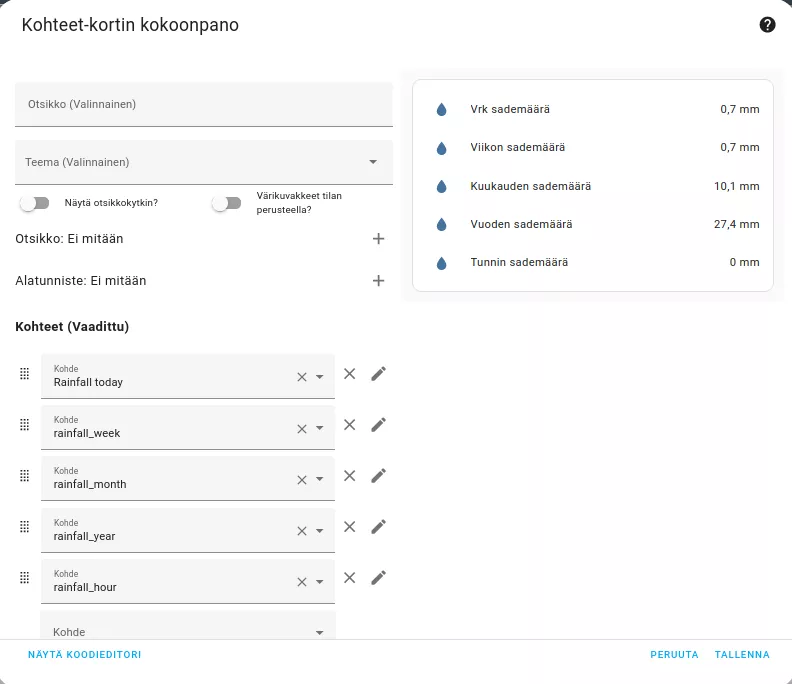The height and width of the screenshot is (684, 792).
Task: Clear the rainfall_hour entity field value
Action: click(x=302, y=582)
